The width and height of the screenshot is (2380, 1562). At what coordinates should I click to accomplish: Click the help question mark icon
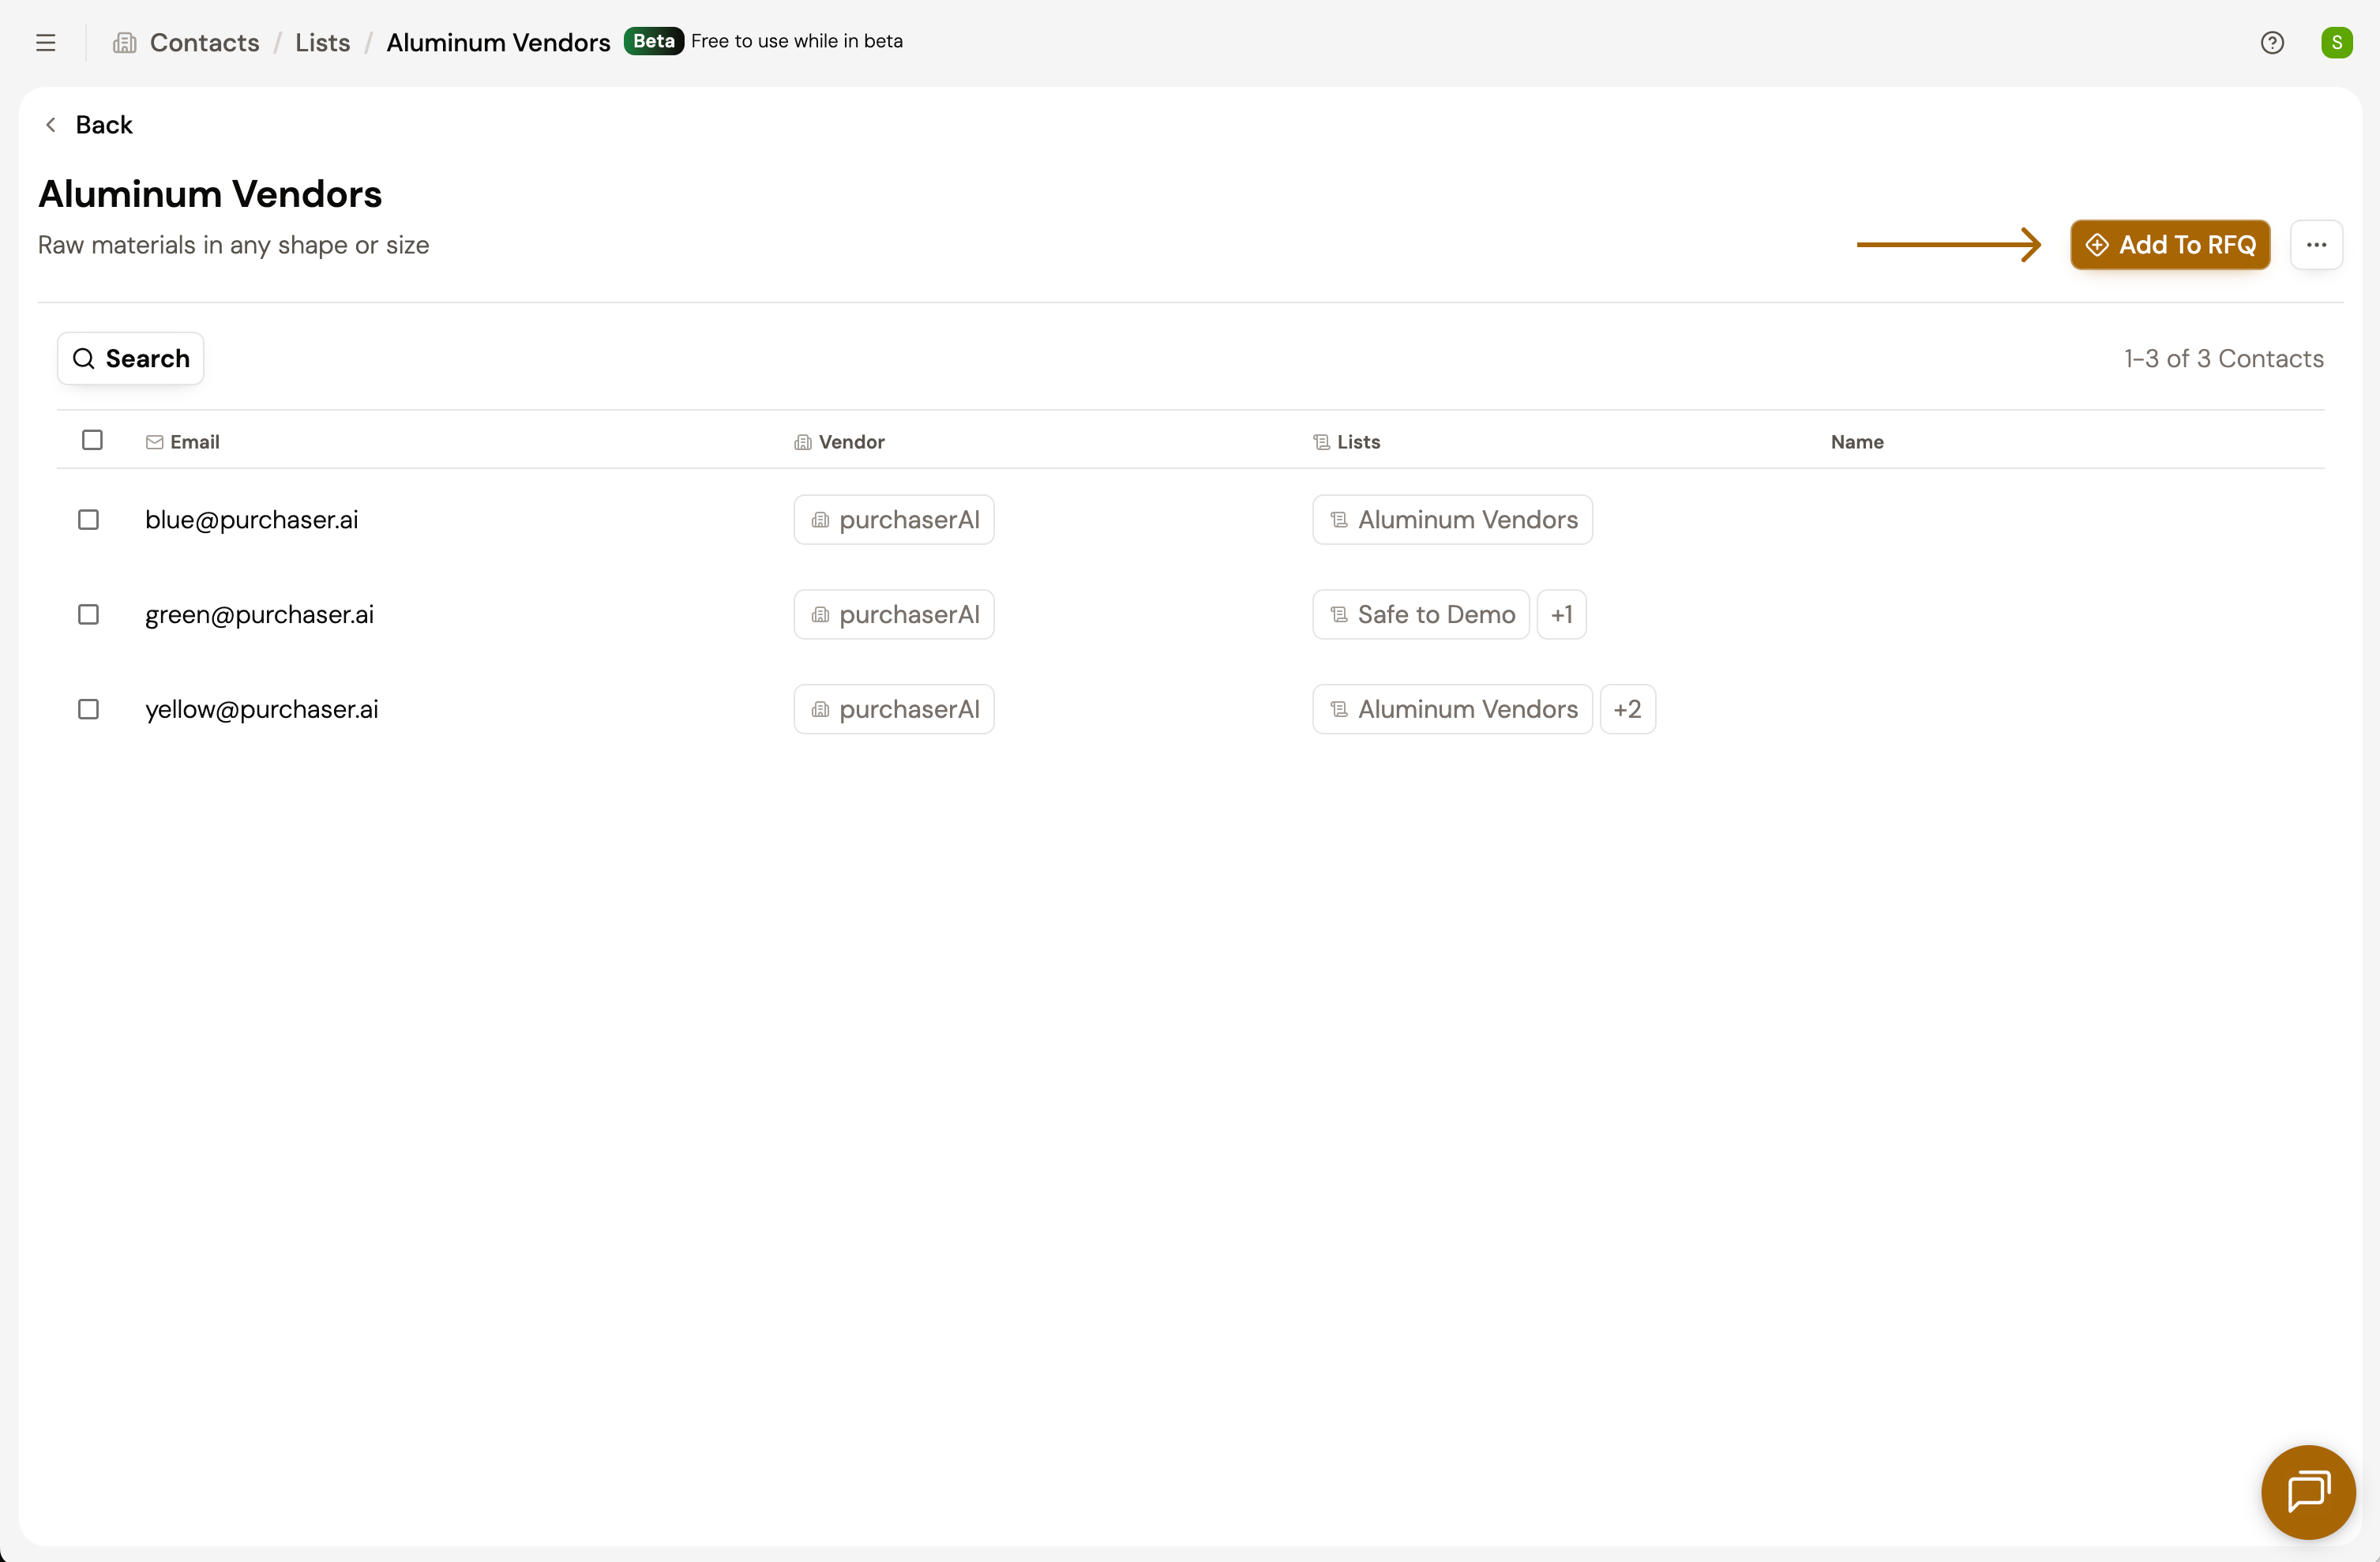2271,42
